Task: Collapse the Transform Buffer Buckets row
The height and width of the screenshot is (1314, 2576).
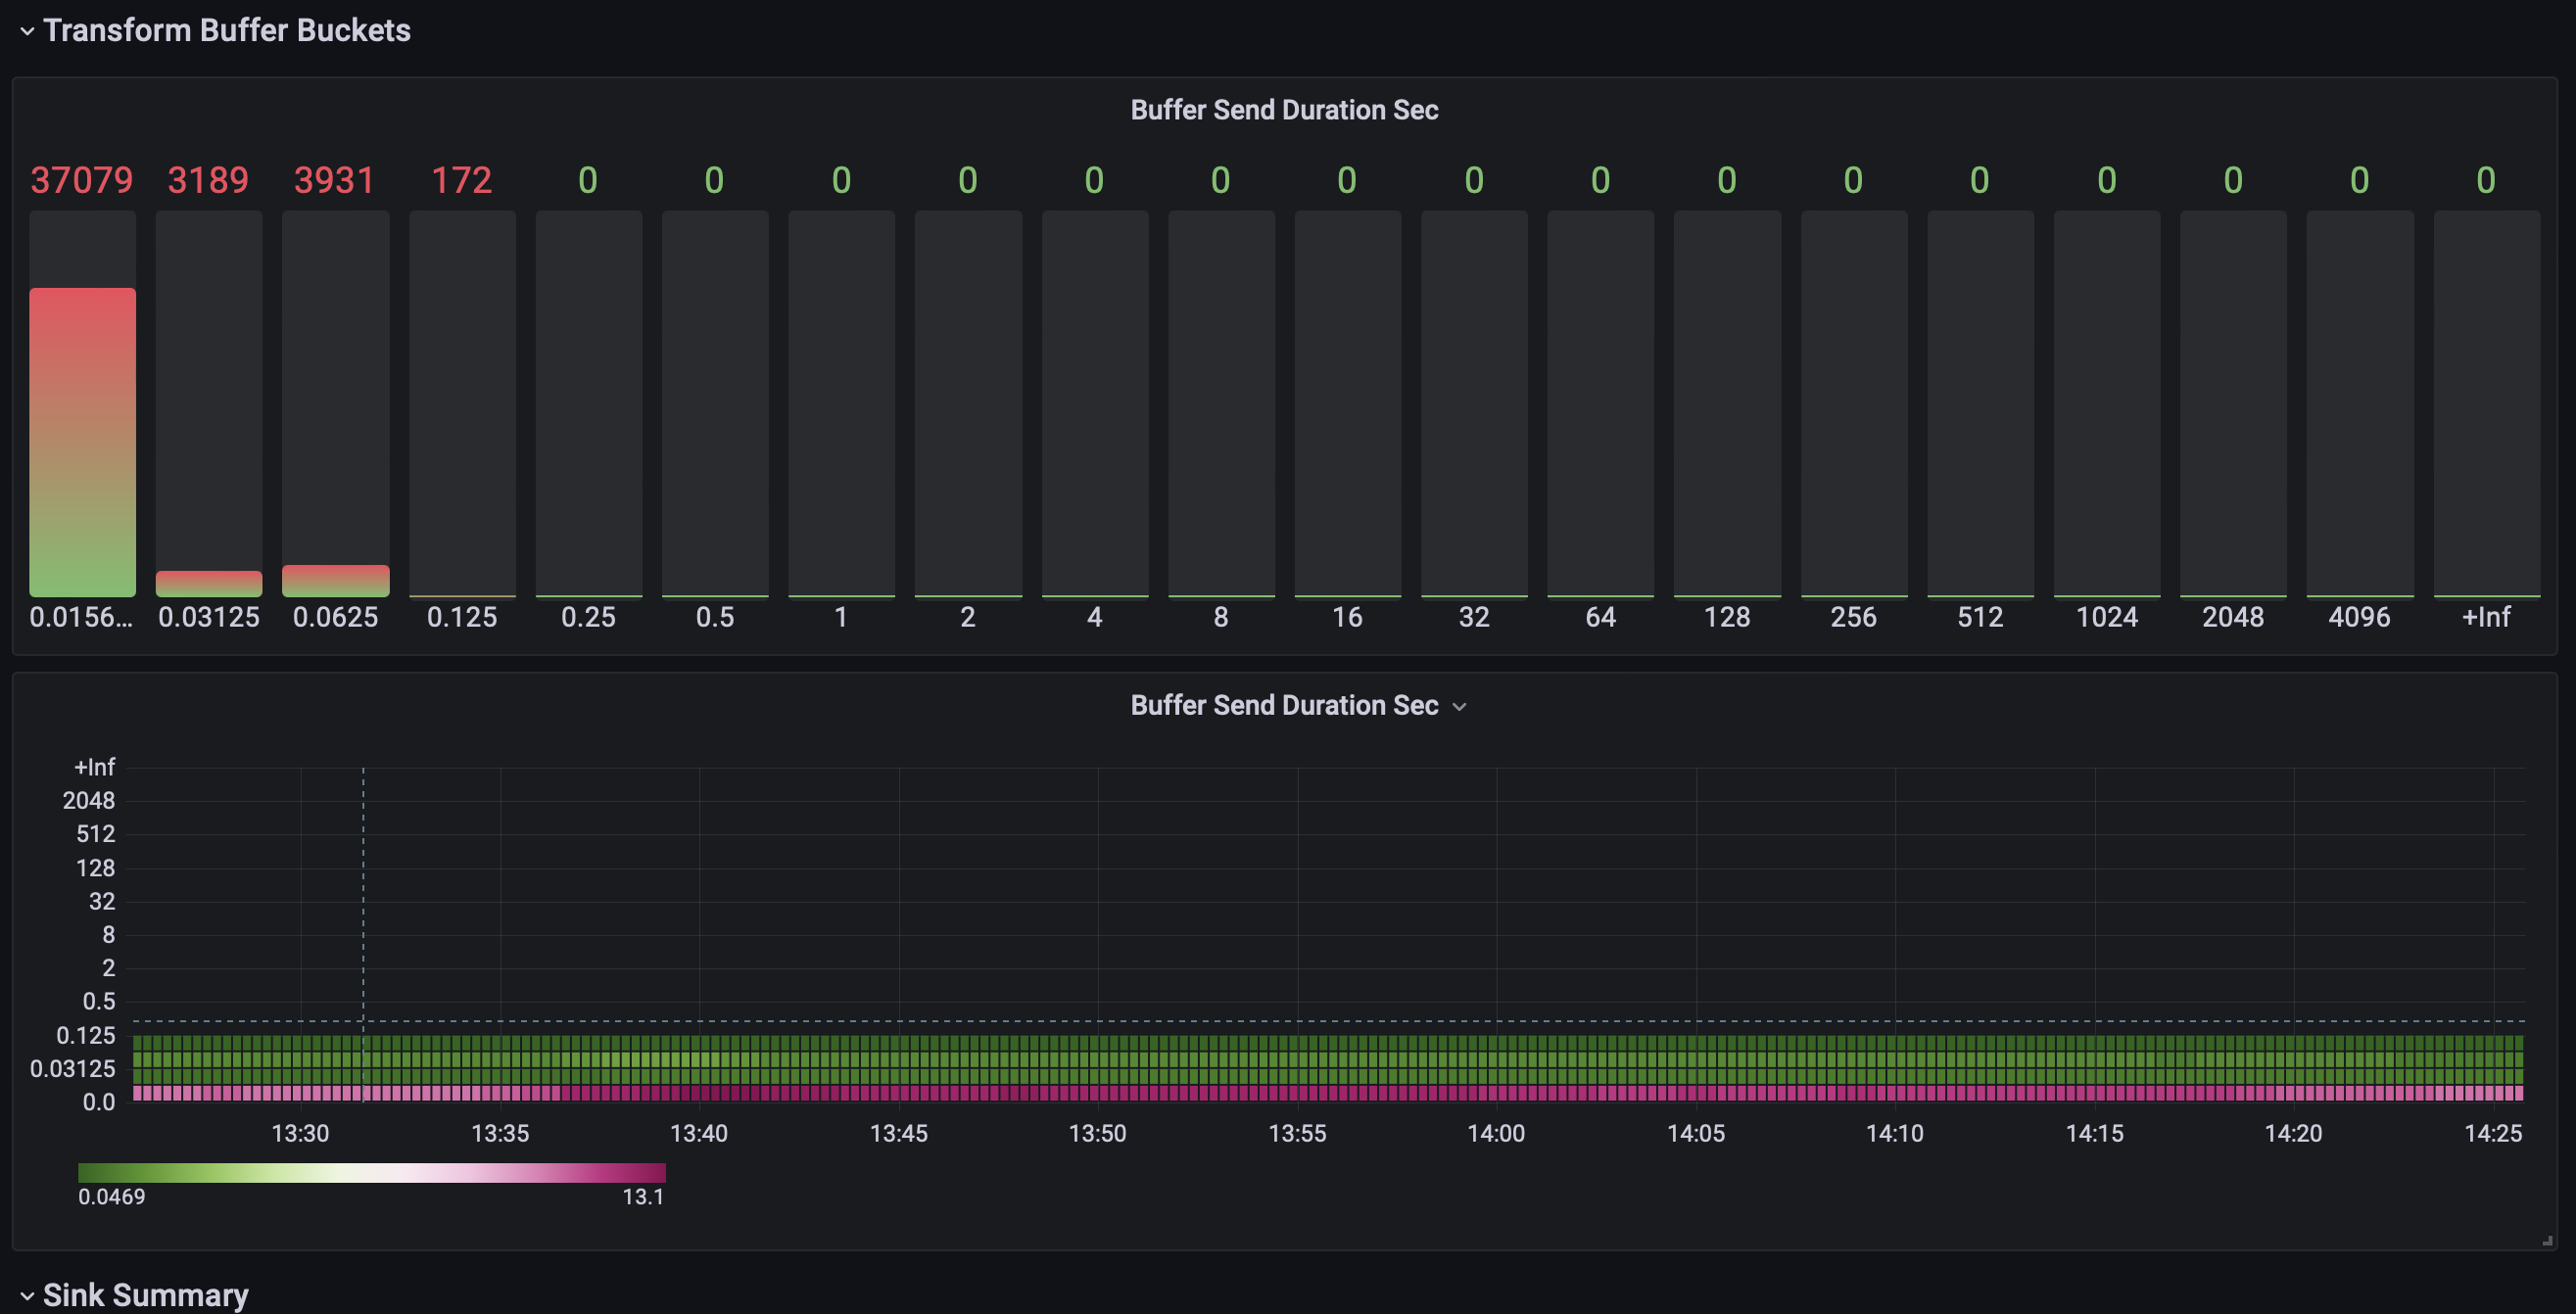Action: click(x=27, y=31)
